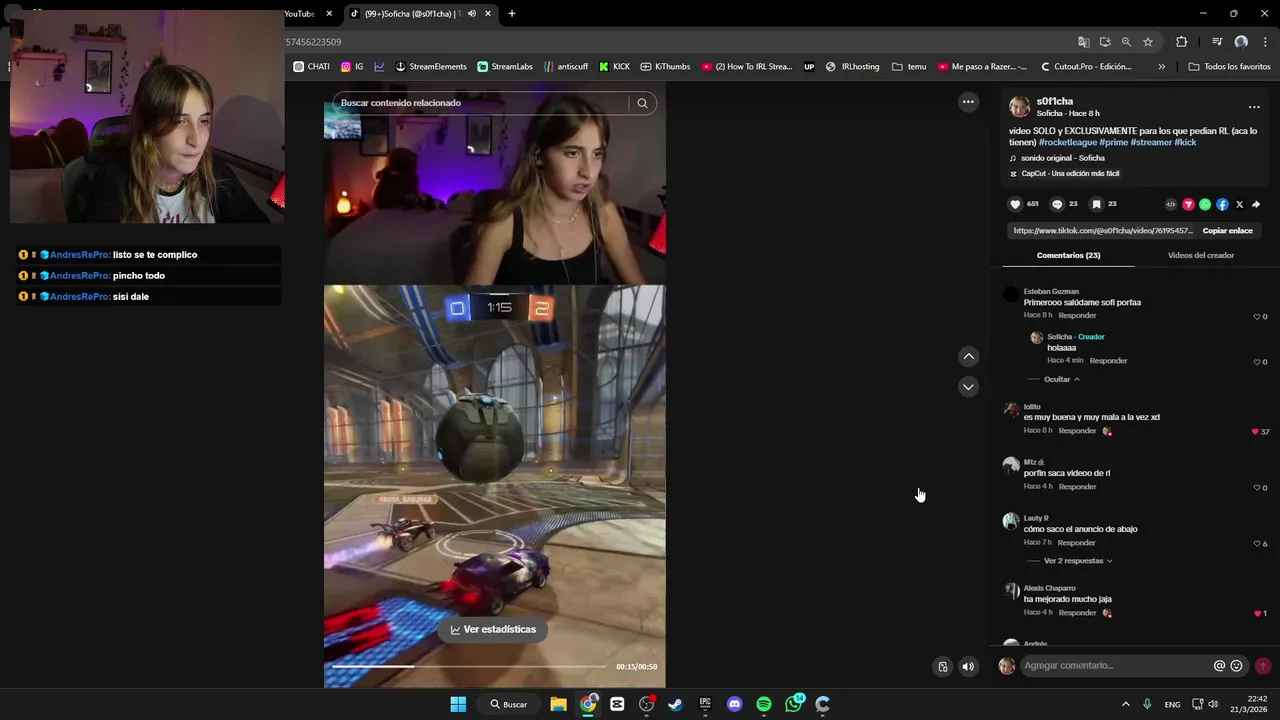Open Todos los favoritos folder
Screen dimensions: 1280x720
(1229, 67)
